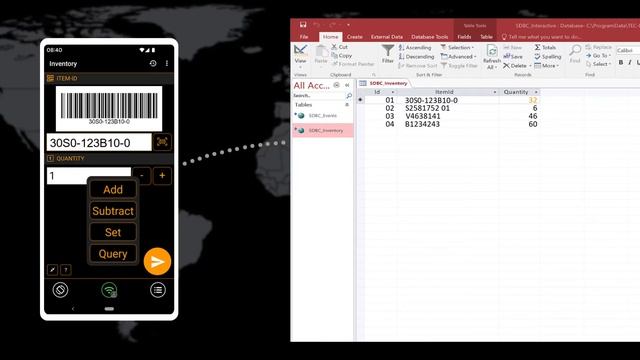This screenshot has height=360, width=640.
Task: Open the Calibri font name box
Action: tap(628, 51)
